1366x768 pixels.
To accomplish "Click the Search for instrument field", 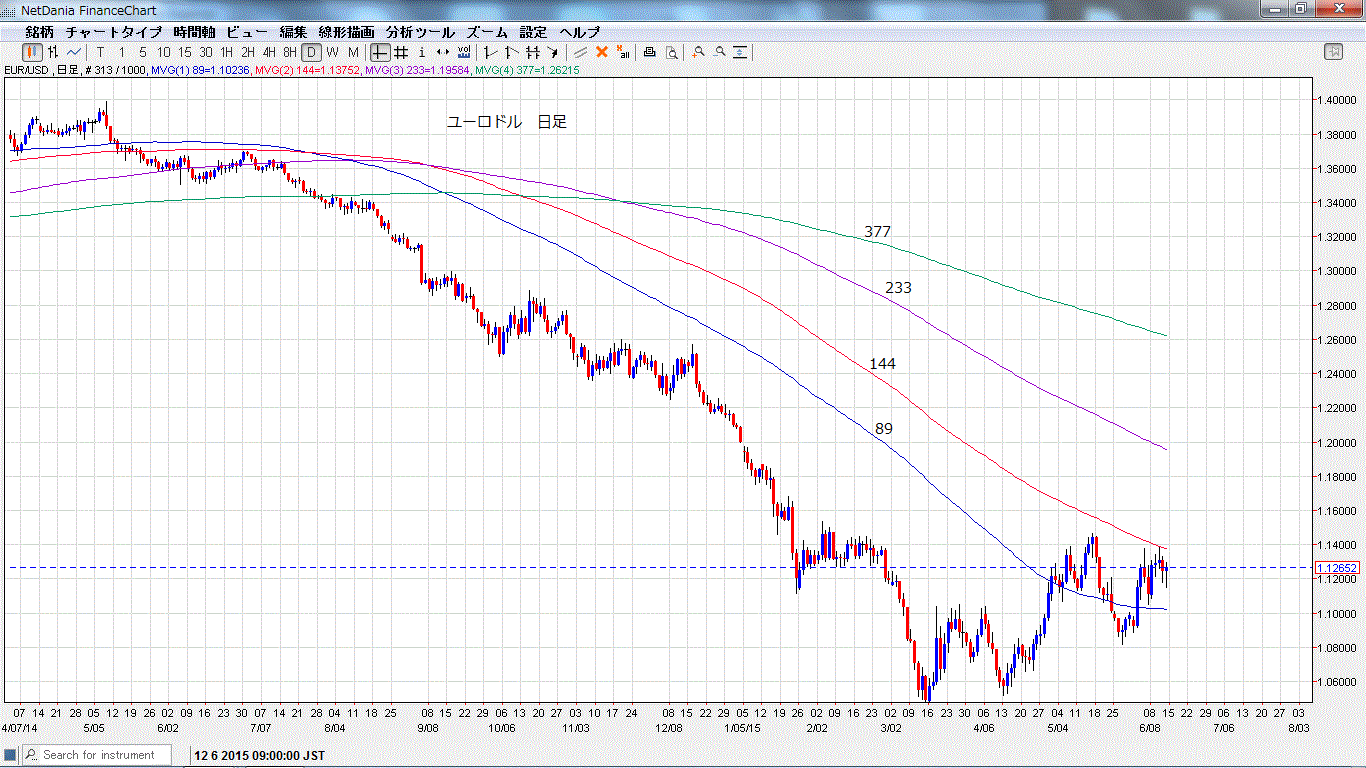I will tap(98, 755).
